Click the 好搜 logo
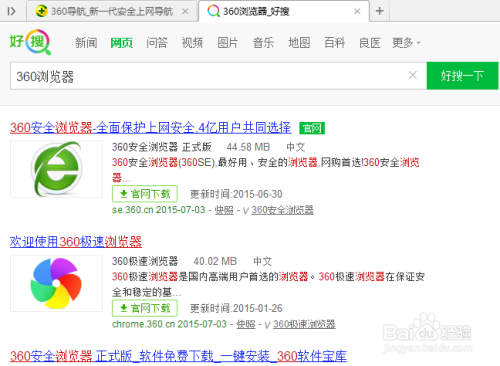 [30, 42]
